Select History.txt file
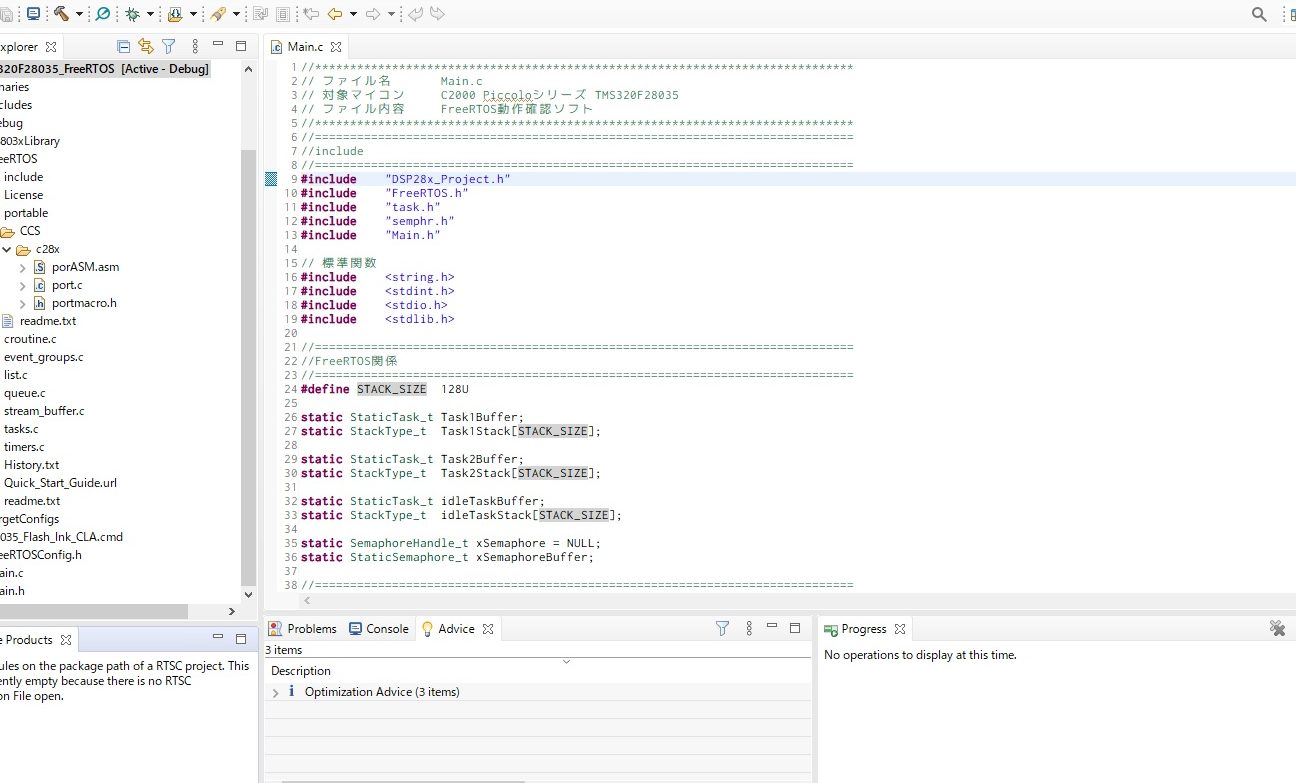1296x783 pixels. 31,465
